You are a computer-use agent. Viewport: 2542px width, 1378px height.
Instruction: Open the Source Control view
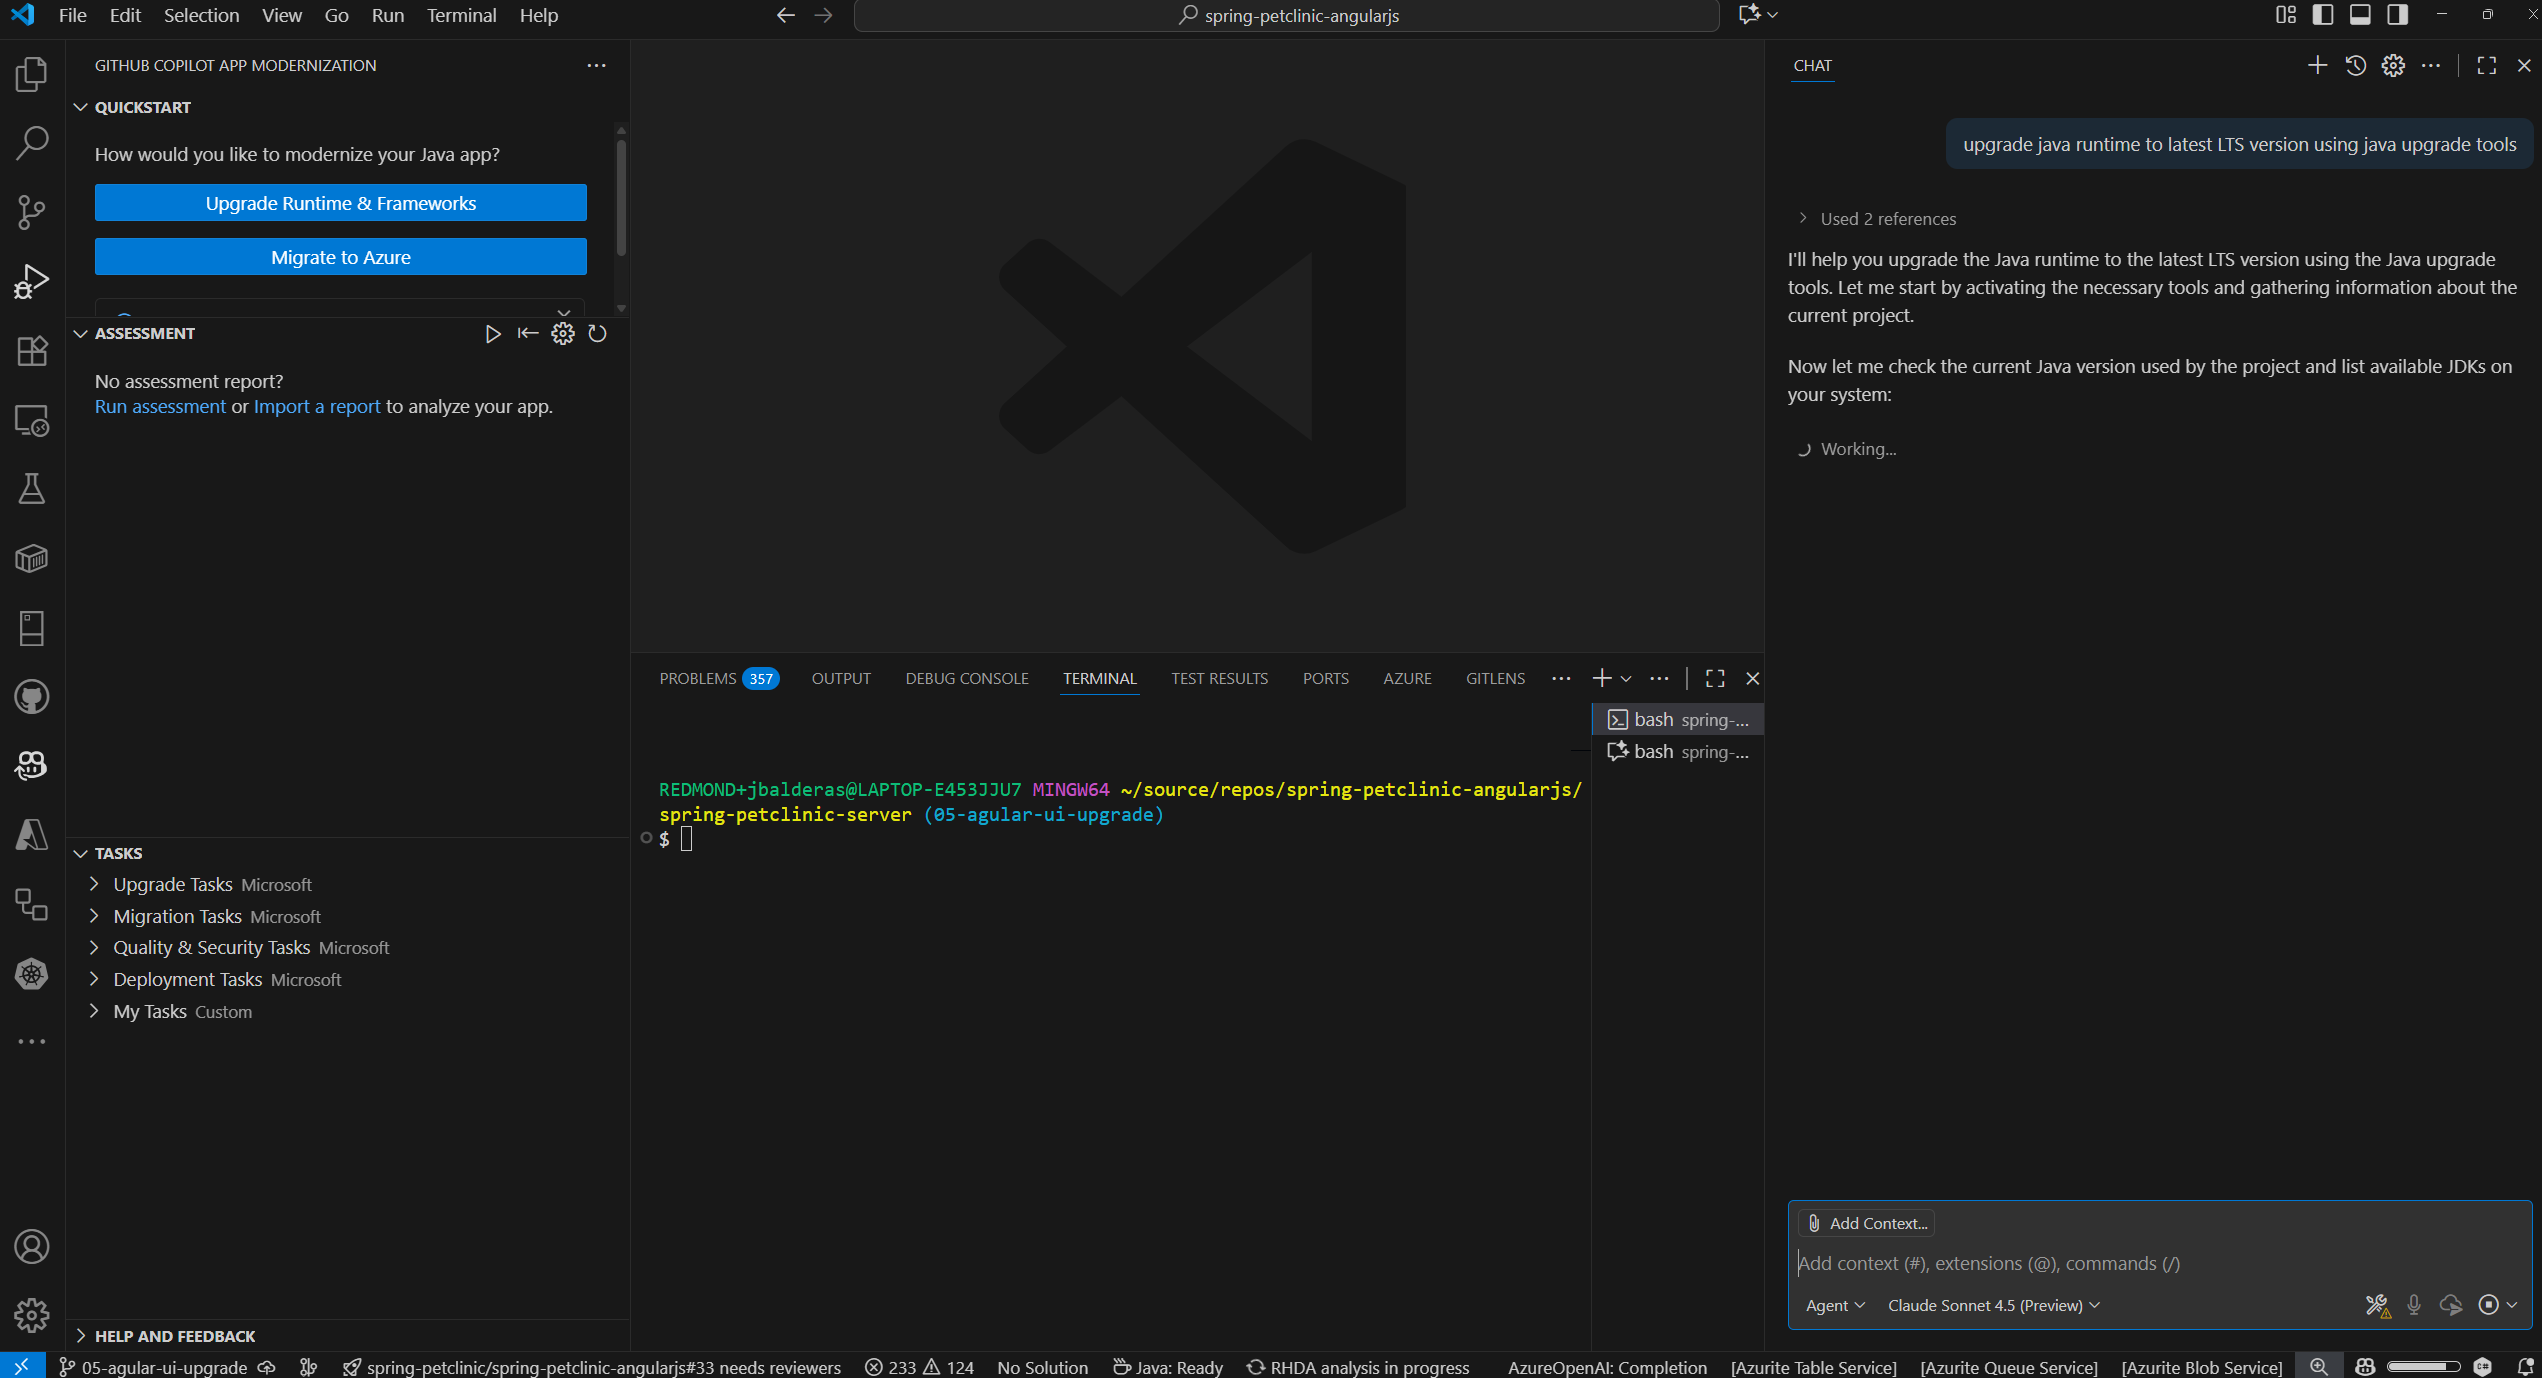(x=33, y=212)
